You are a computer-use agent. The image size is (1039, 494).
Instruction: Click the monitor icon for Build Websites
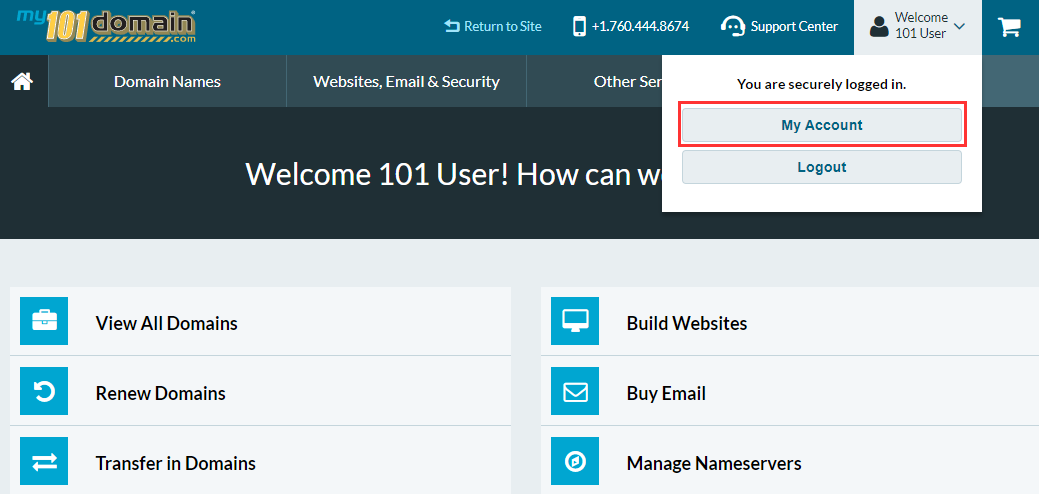pos(575,321)
